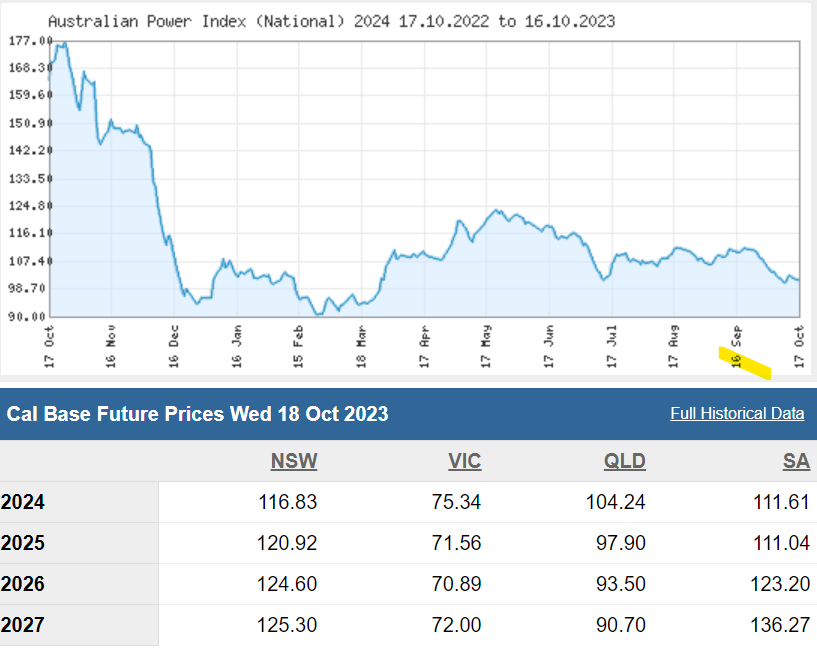Click the 2027 row label

(x=23, y=625)
